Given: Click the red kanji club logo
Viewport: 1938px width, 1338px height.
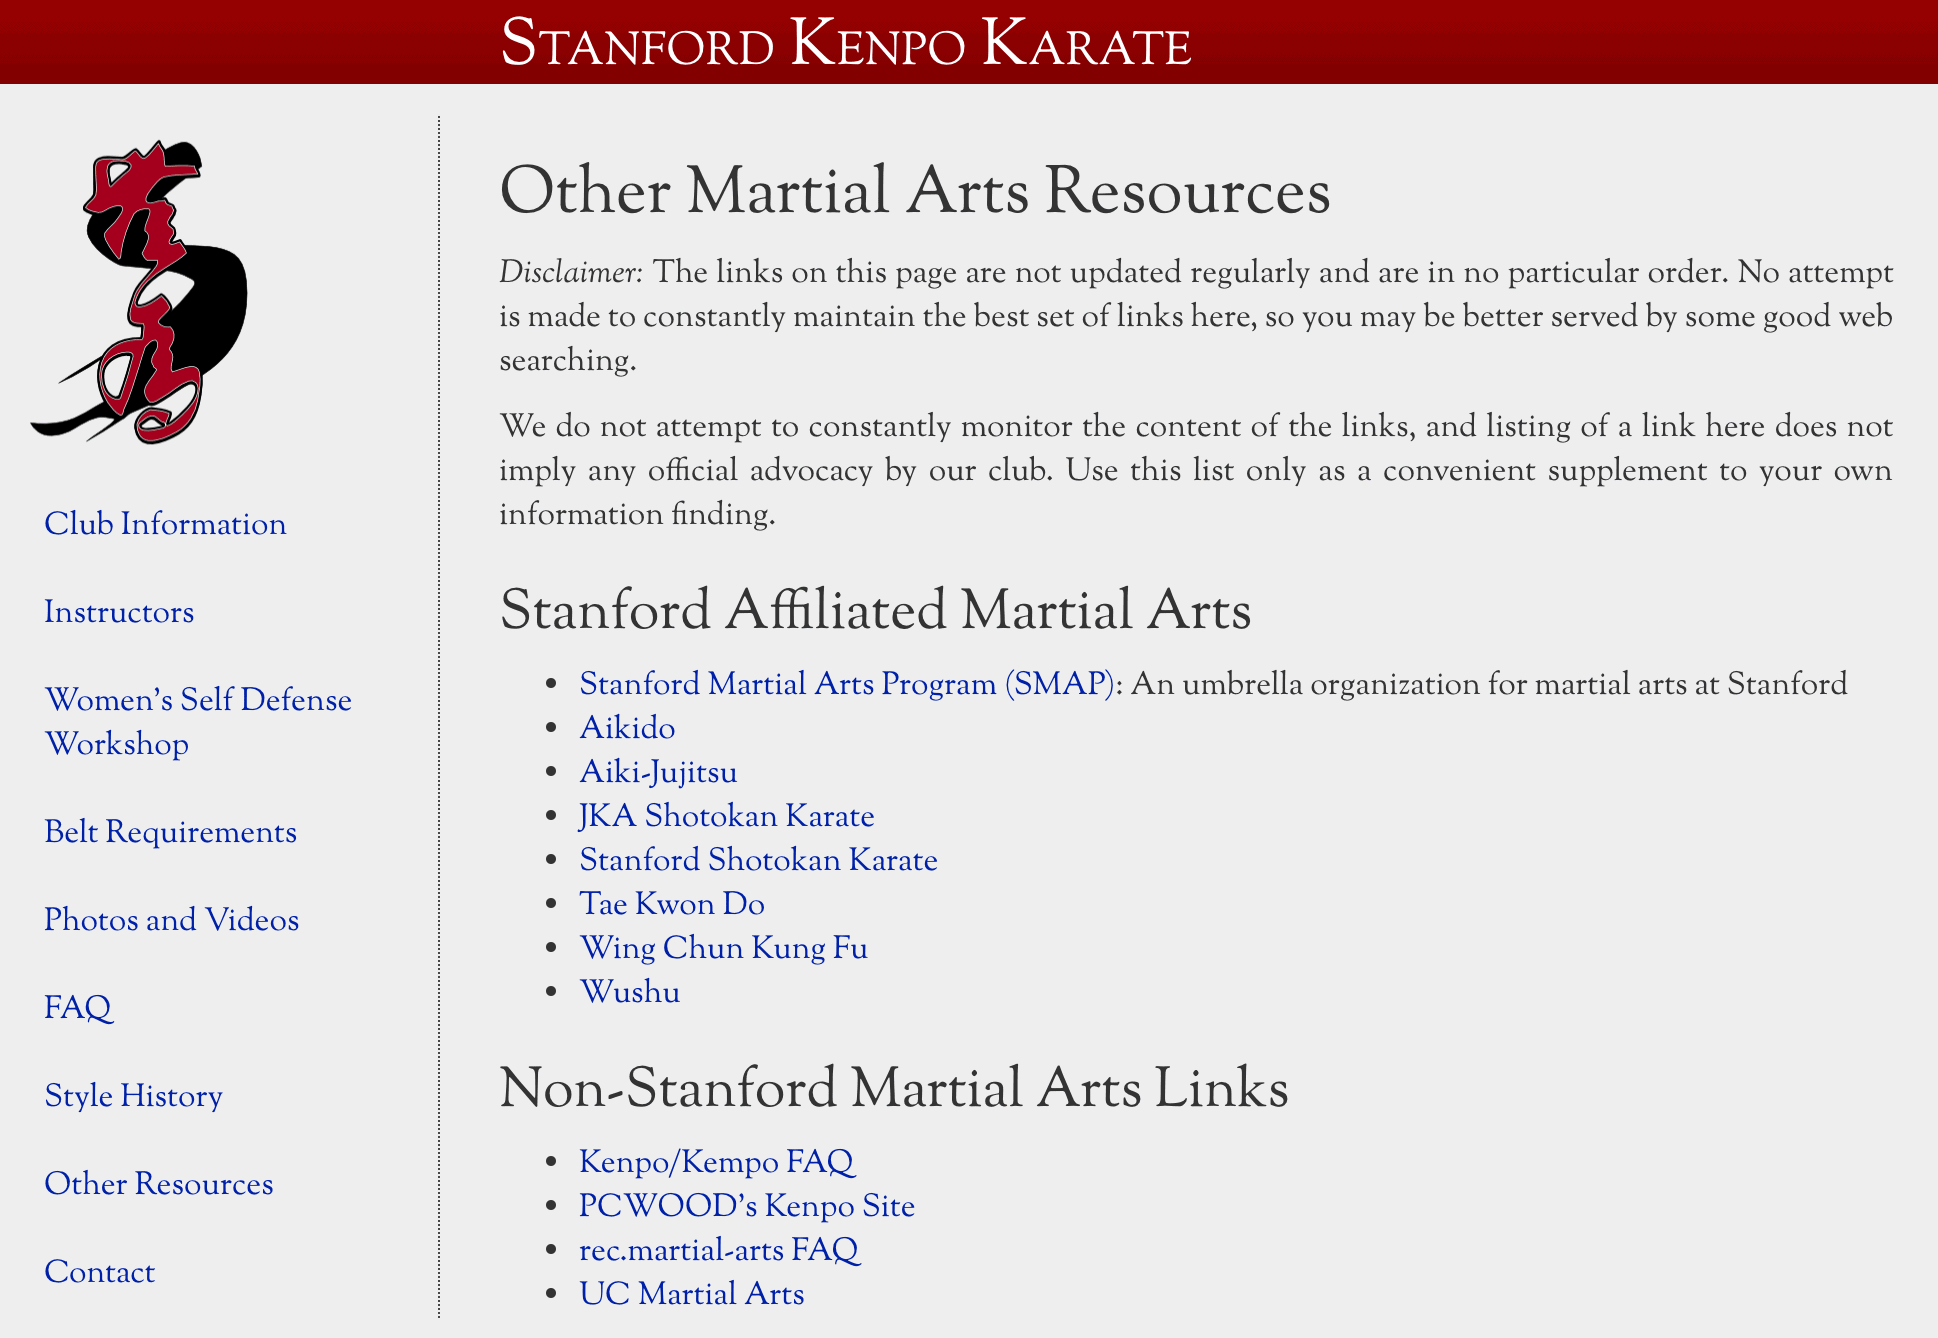Looking at the screenshot, I should (139, 292).
